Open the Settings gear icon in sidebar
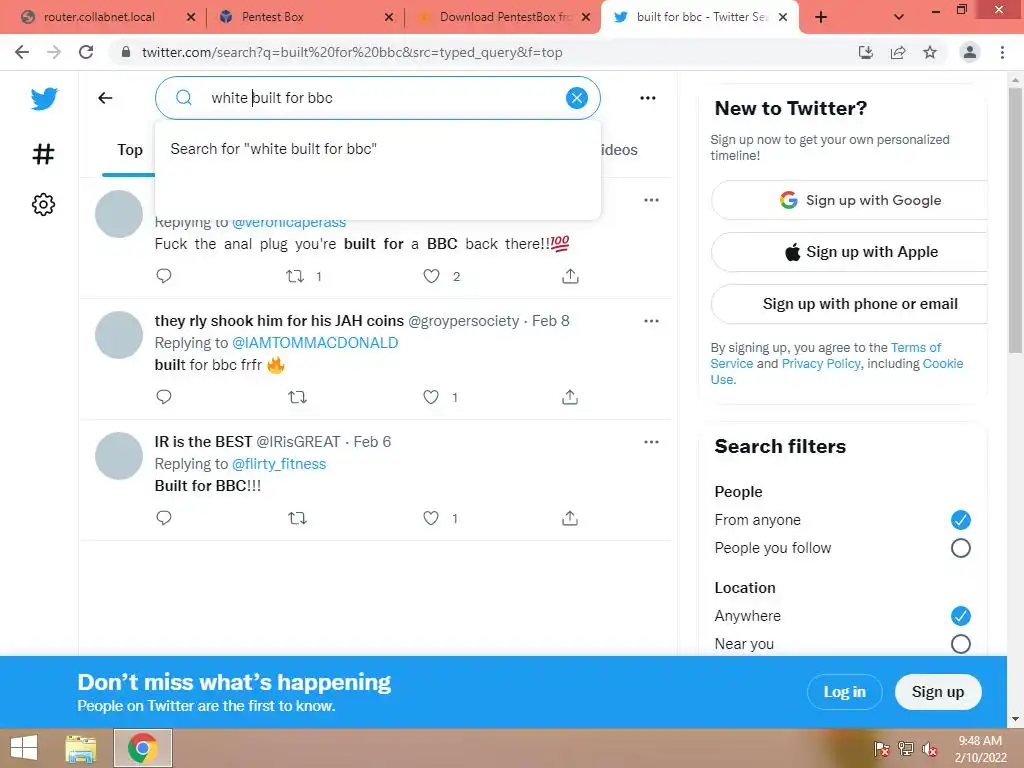Screen dimensions: 1024x768 (43, 204)
